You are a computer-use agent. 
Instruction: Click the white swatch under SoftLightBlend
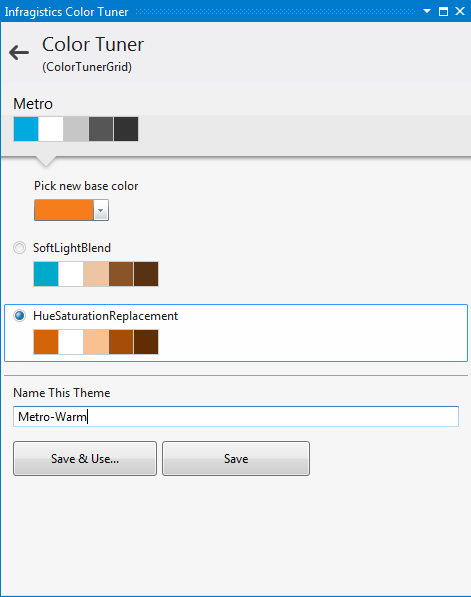point(71,274)
